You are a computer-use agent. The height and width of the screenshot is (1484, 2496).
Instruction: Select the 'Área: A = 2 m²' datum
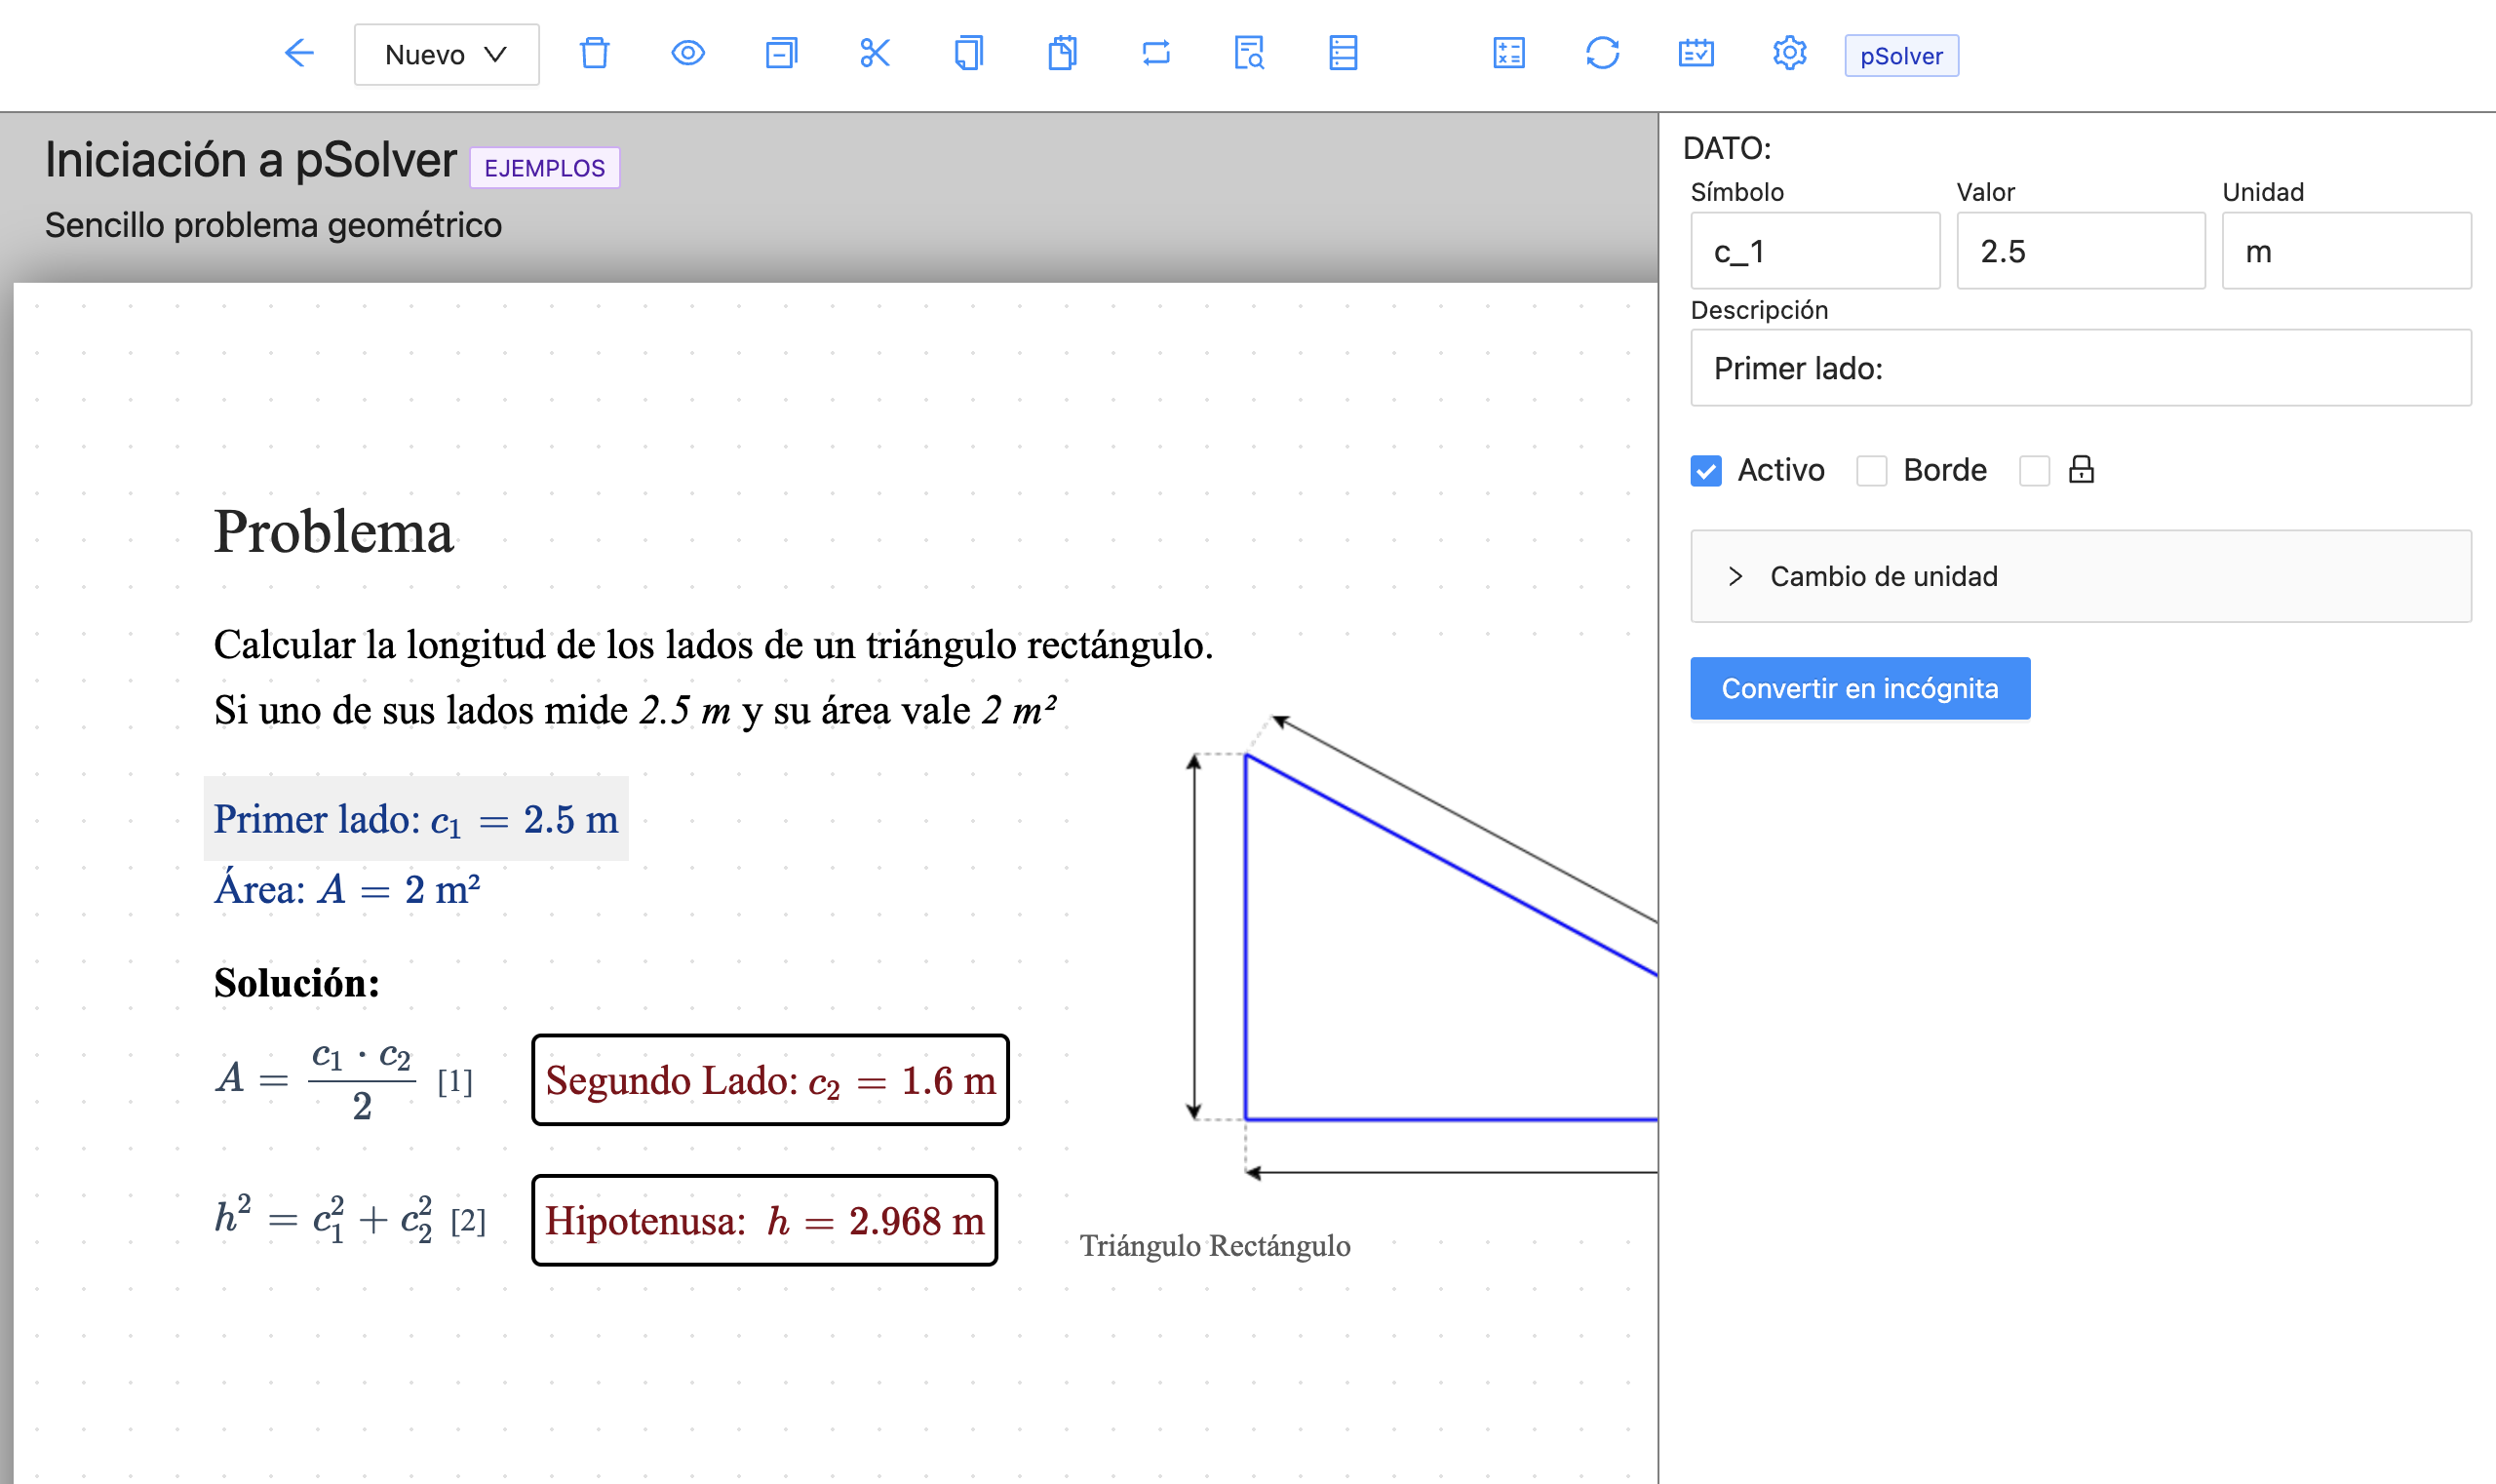(347, 889)
